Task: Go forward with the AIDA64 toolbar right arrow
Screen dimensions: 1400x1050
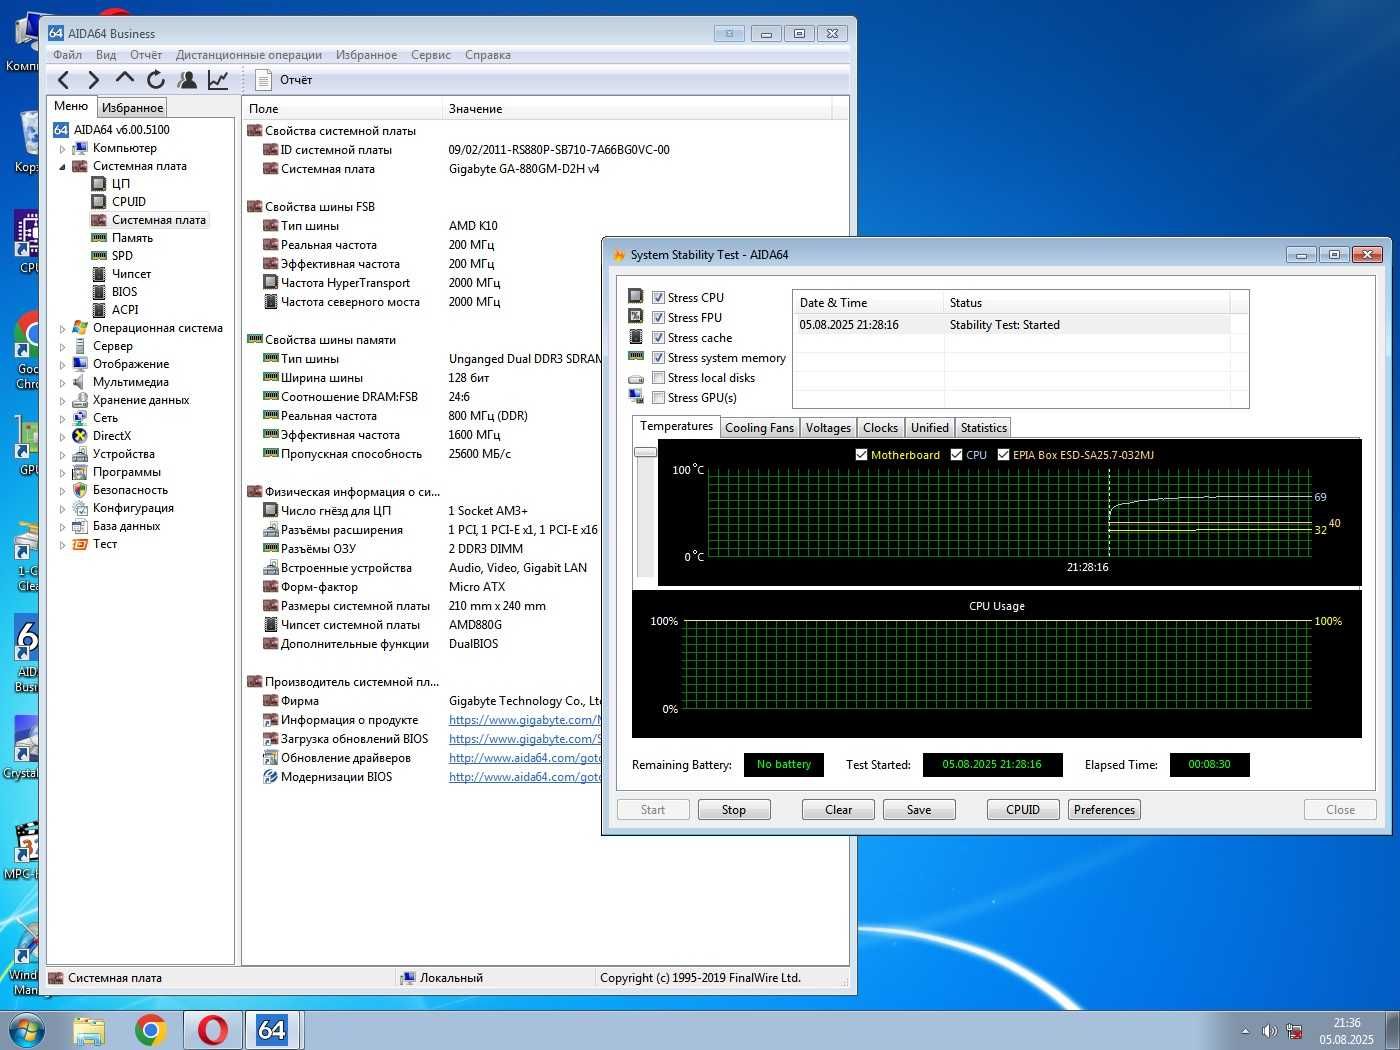Action: [x=94, y=80]
